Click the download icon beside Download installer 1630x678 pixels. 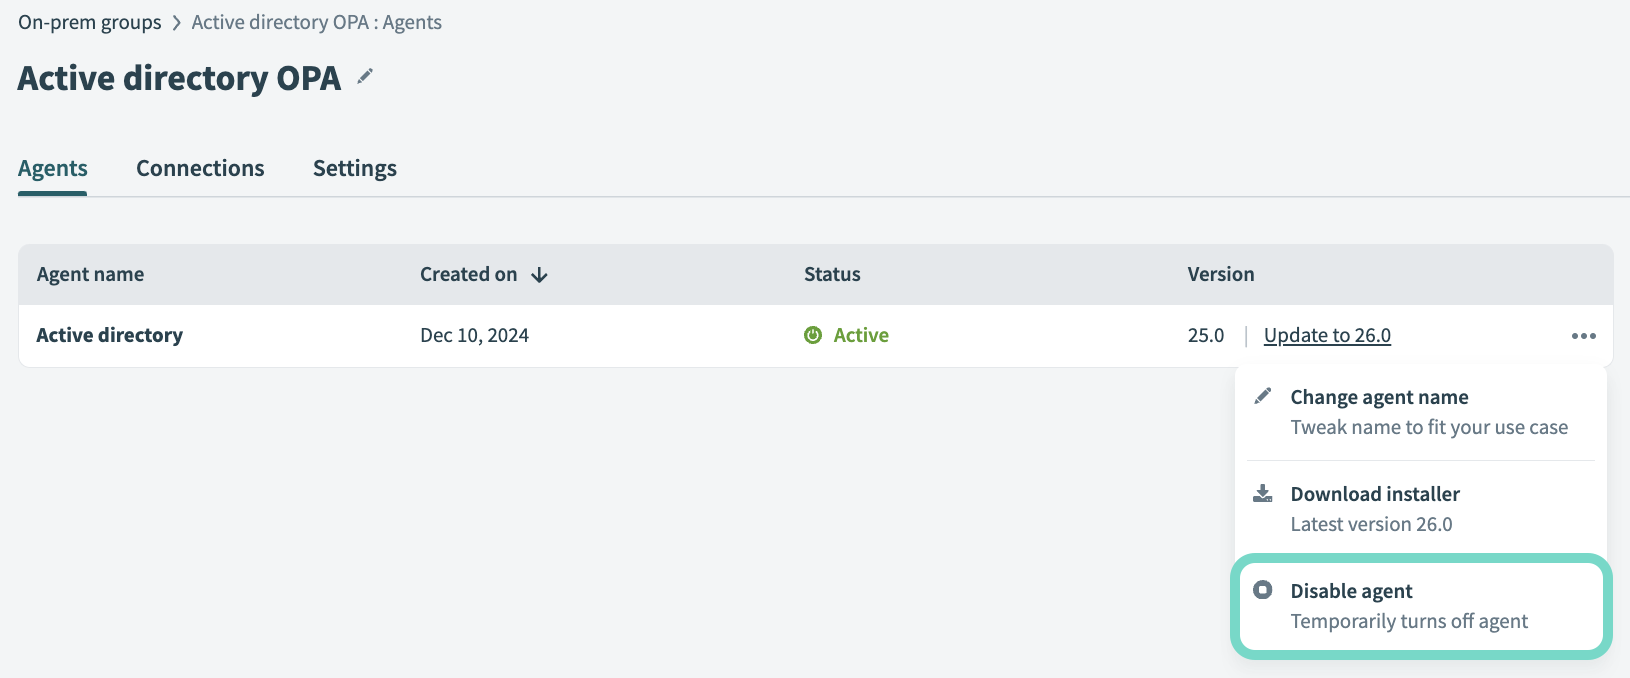pyautogui.click(x=1263, y=493)
